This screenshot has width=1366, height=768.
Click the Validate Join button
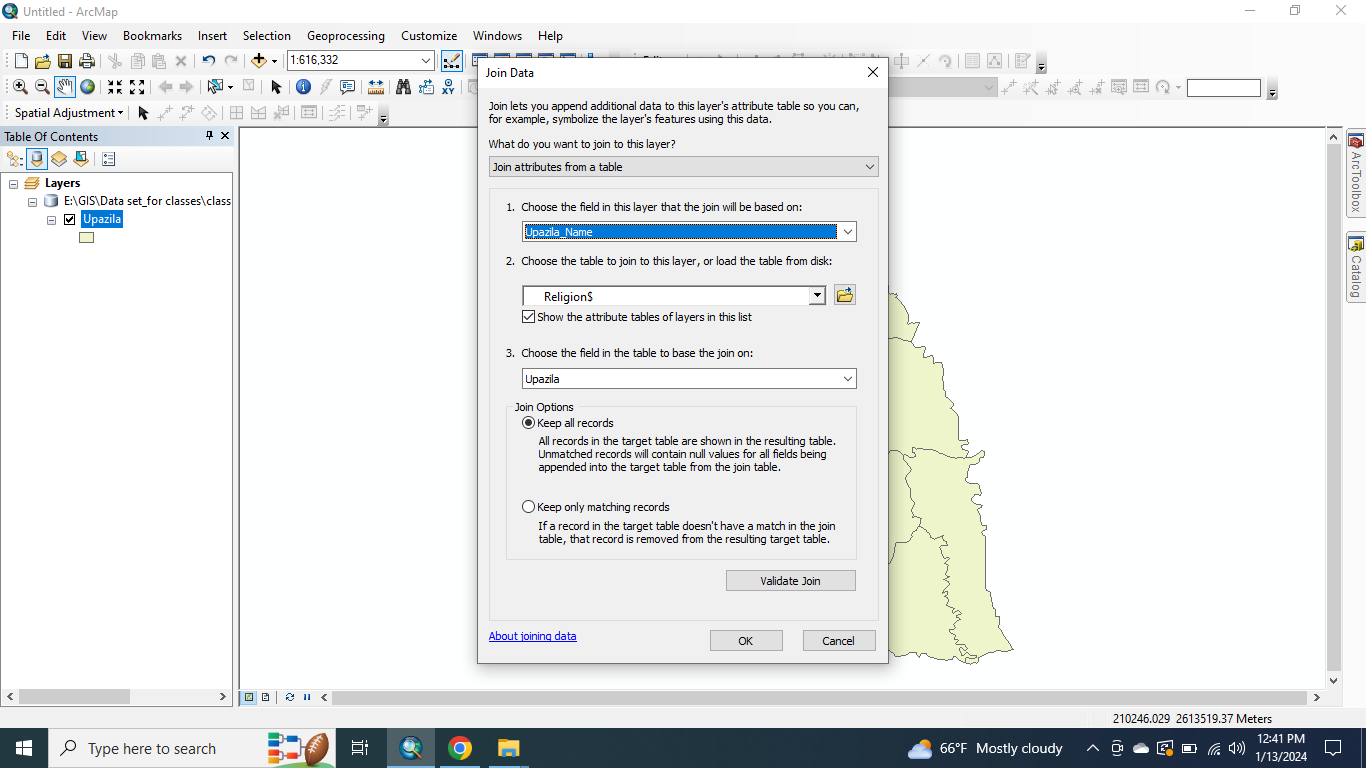pyautogui.click(x=790, y=580)
